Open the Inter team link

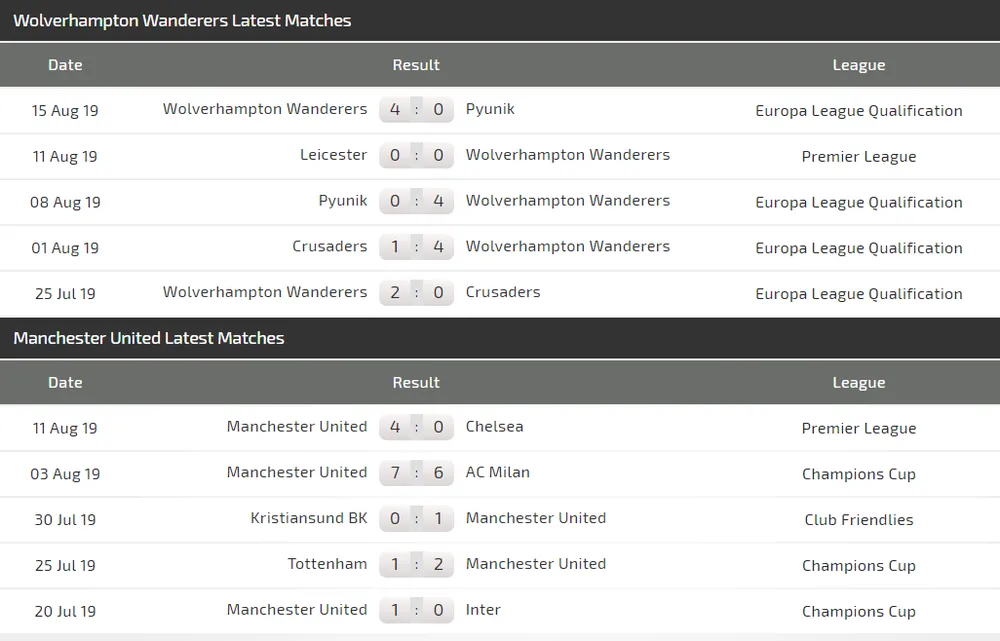tap(483, 610)
